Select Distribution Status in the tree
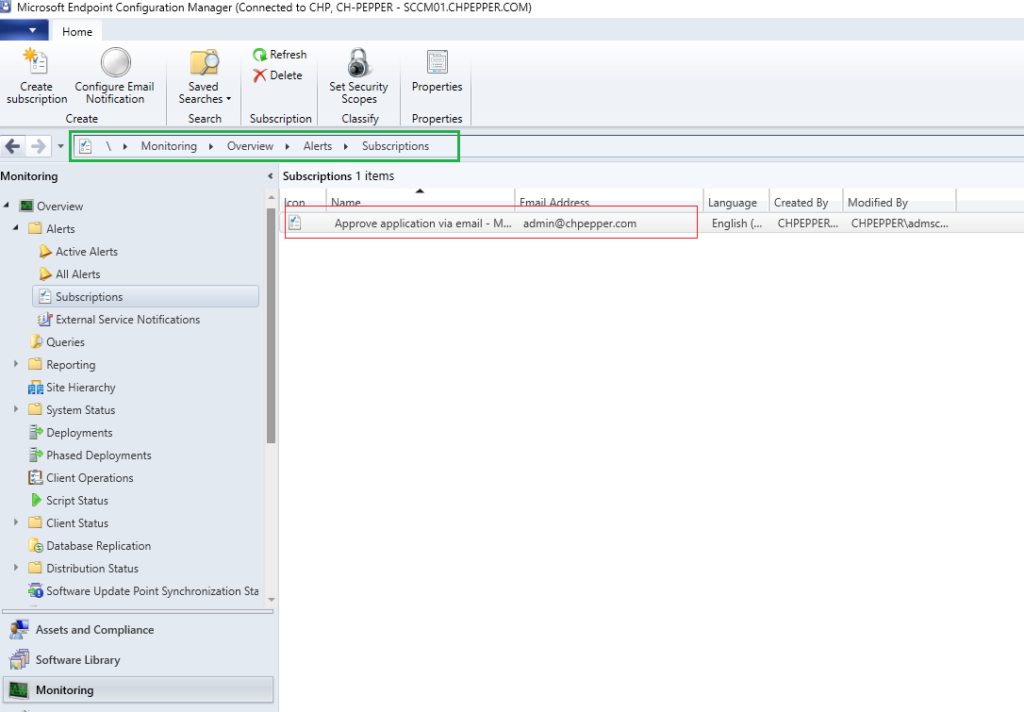 coord(92,568)
